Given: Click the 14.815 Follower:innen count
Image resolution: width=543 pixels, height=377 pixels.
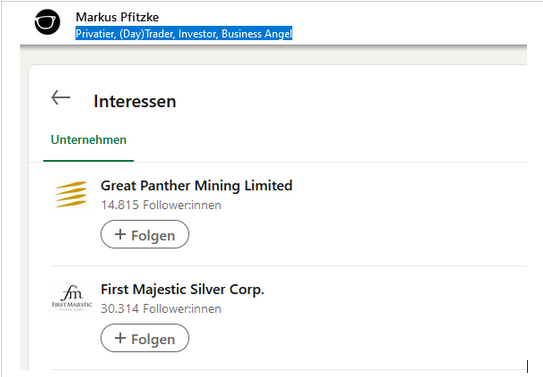Looking at the screenshot, I should pos(161,205).
